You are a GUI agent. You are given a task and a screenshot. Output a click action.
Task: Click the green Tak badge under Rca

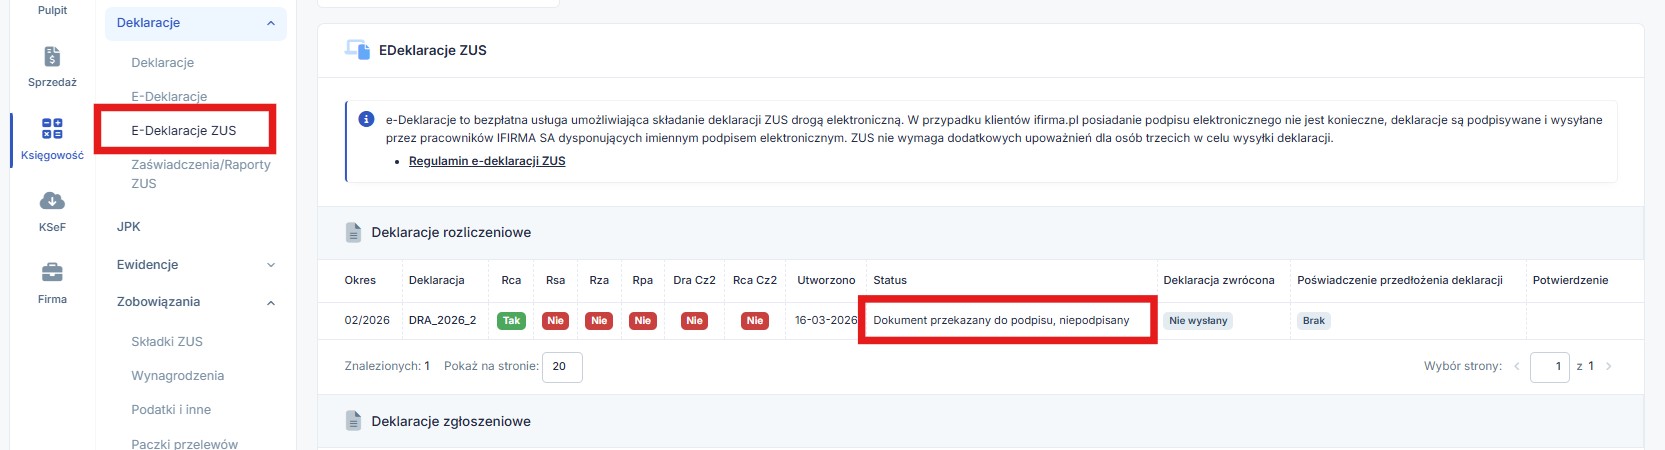point(511,321)
